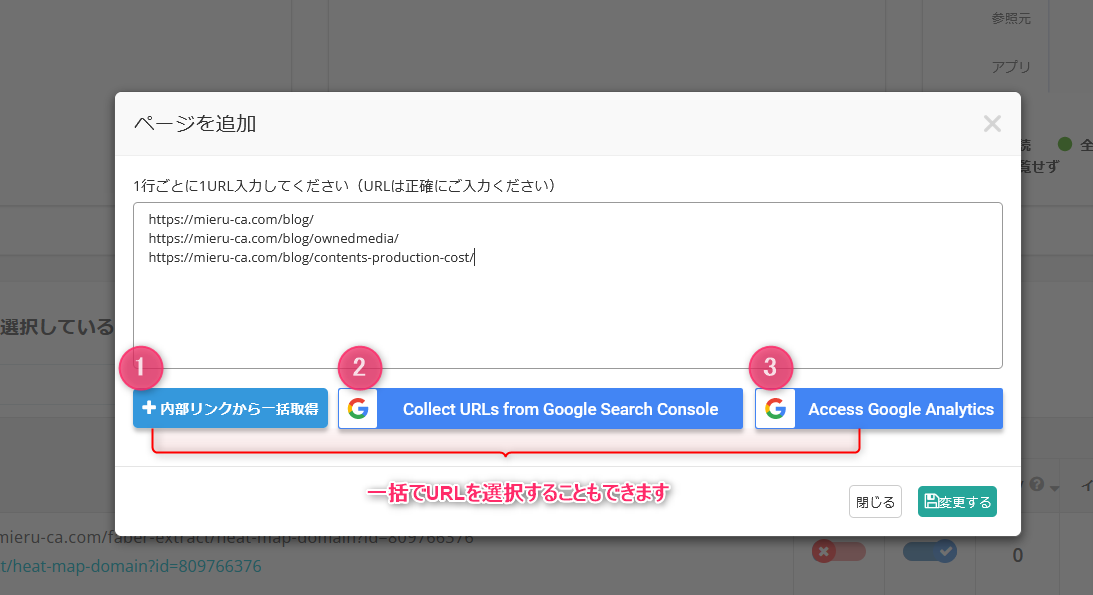Select the アプリ menu item
1093x595 pixels.
pyautogui.click(x=1012, y=66)
